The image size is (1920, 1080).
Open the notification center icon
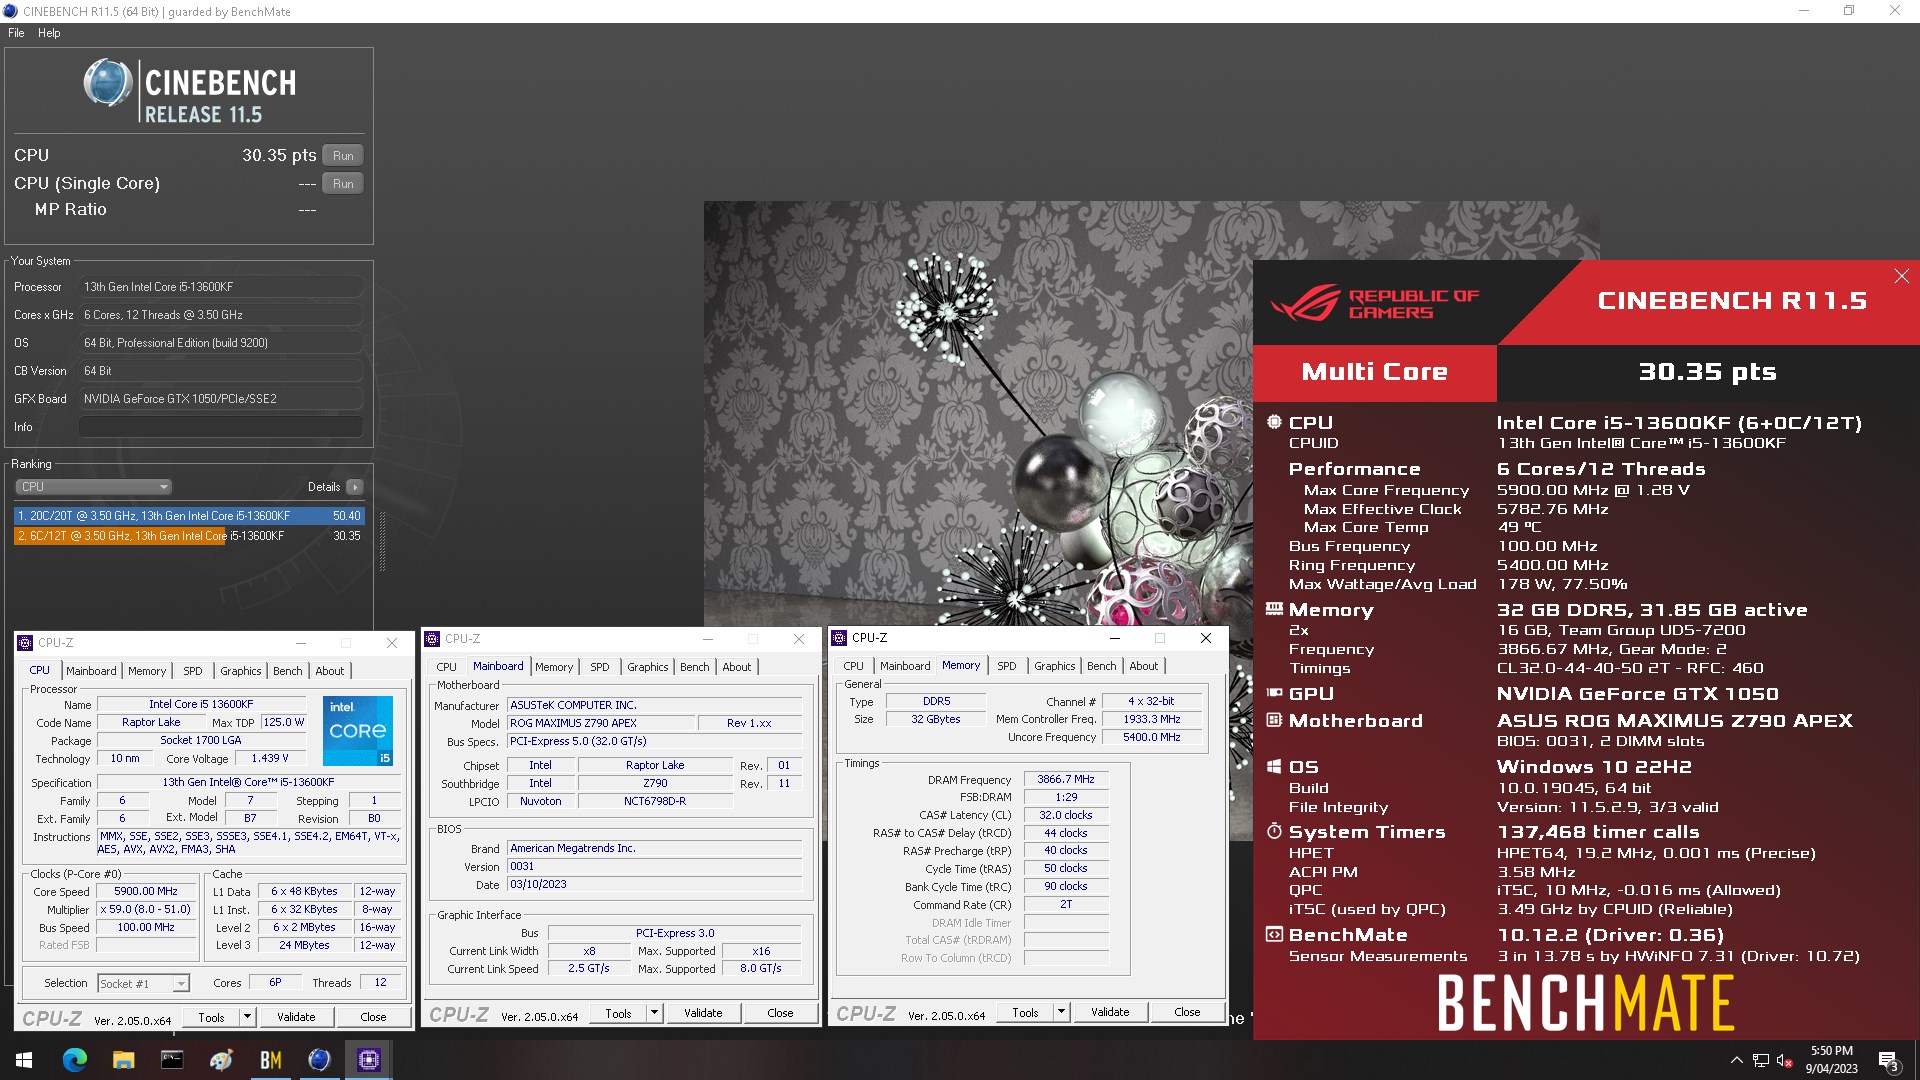tap(1888, 1060)
